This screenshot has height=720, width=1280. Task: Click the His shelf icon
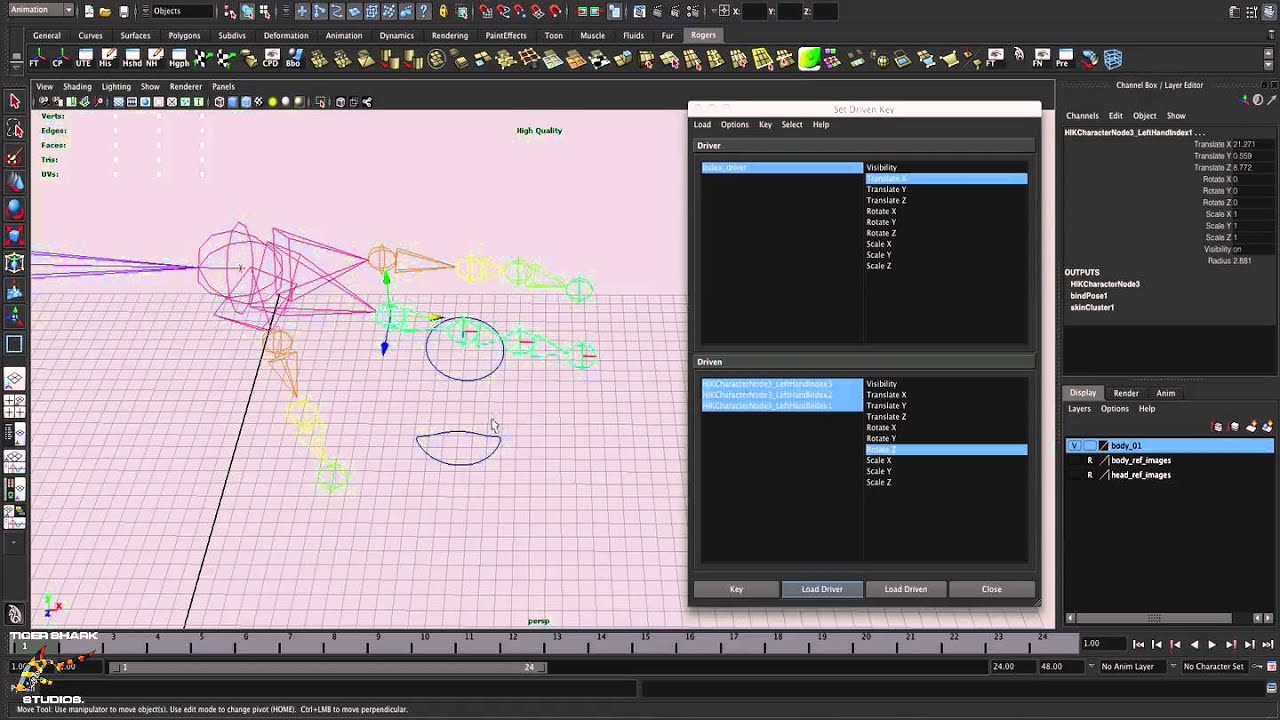click(107, 59)
